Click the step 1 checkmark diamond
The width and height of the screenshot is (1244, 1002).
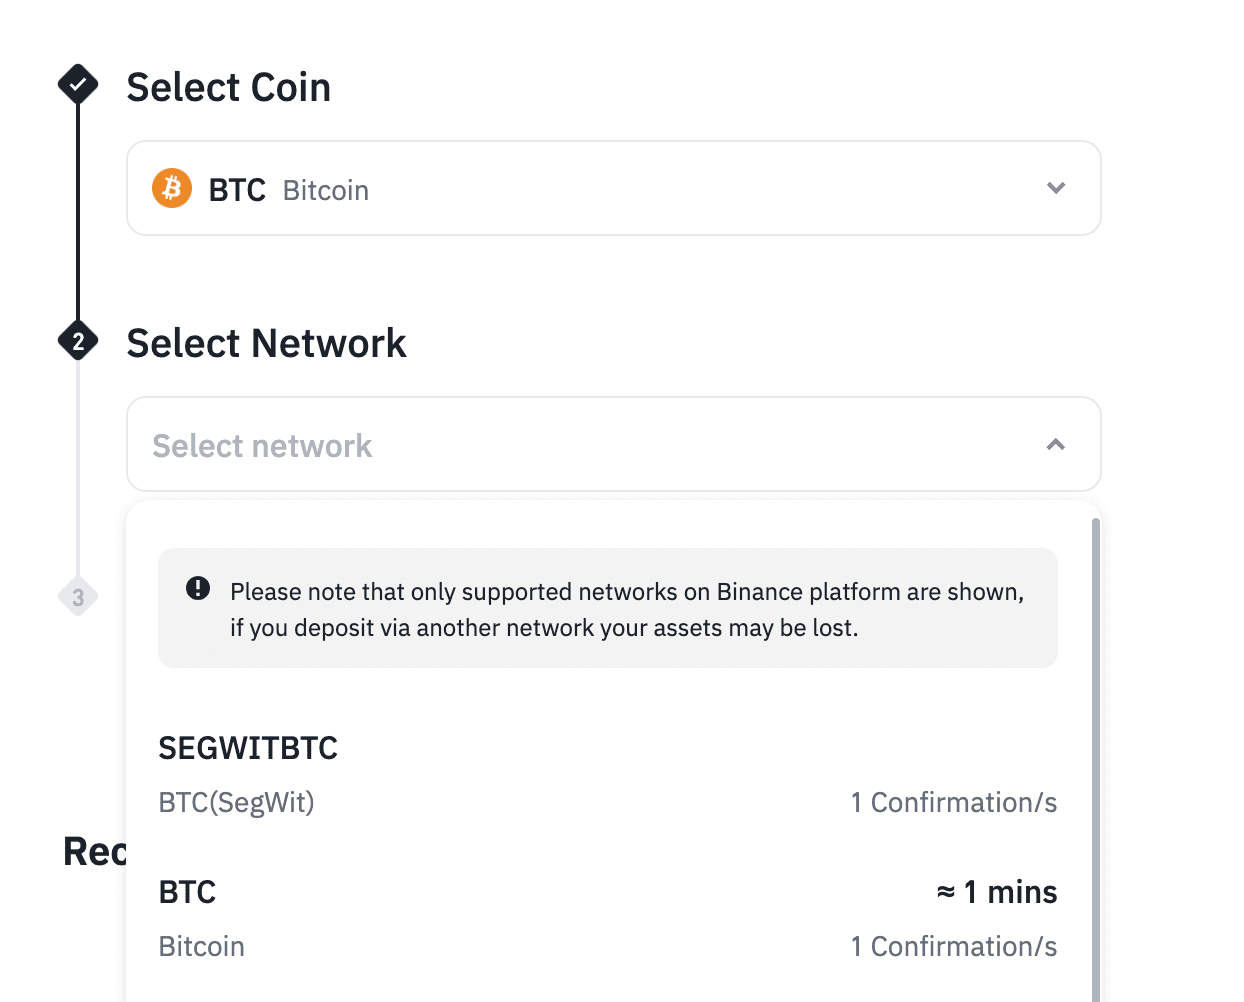click(78, 85)
